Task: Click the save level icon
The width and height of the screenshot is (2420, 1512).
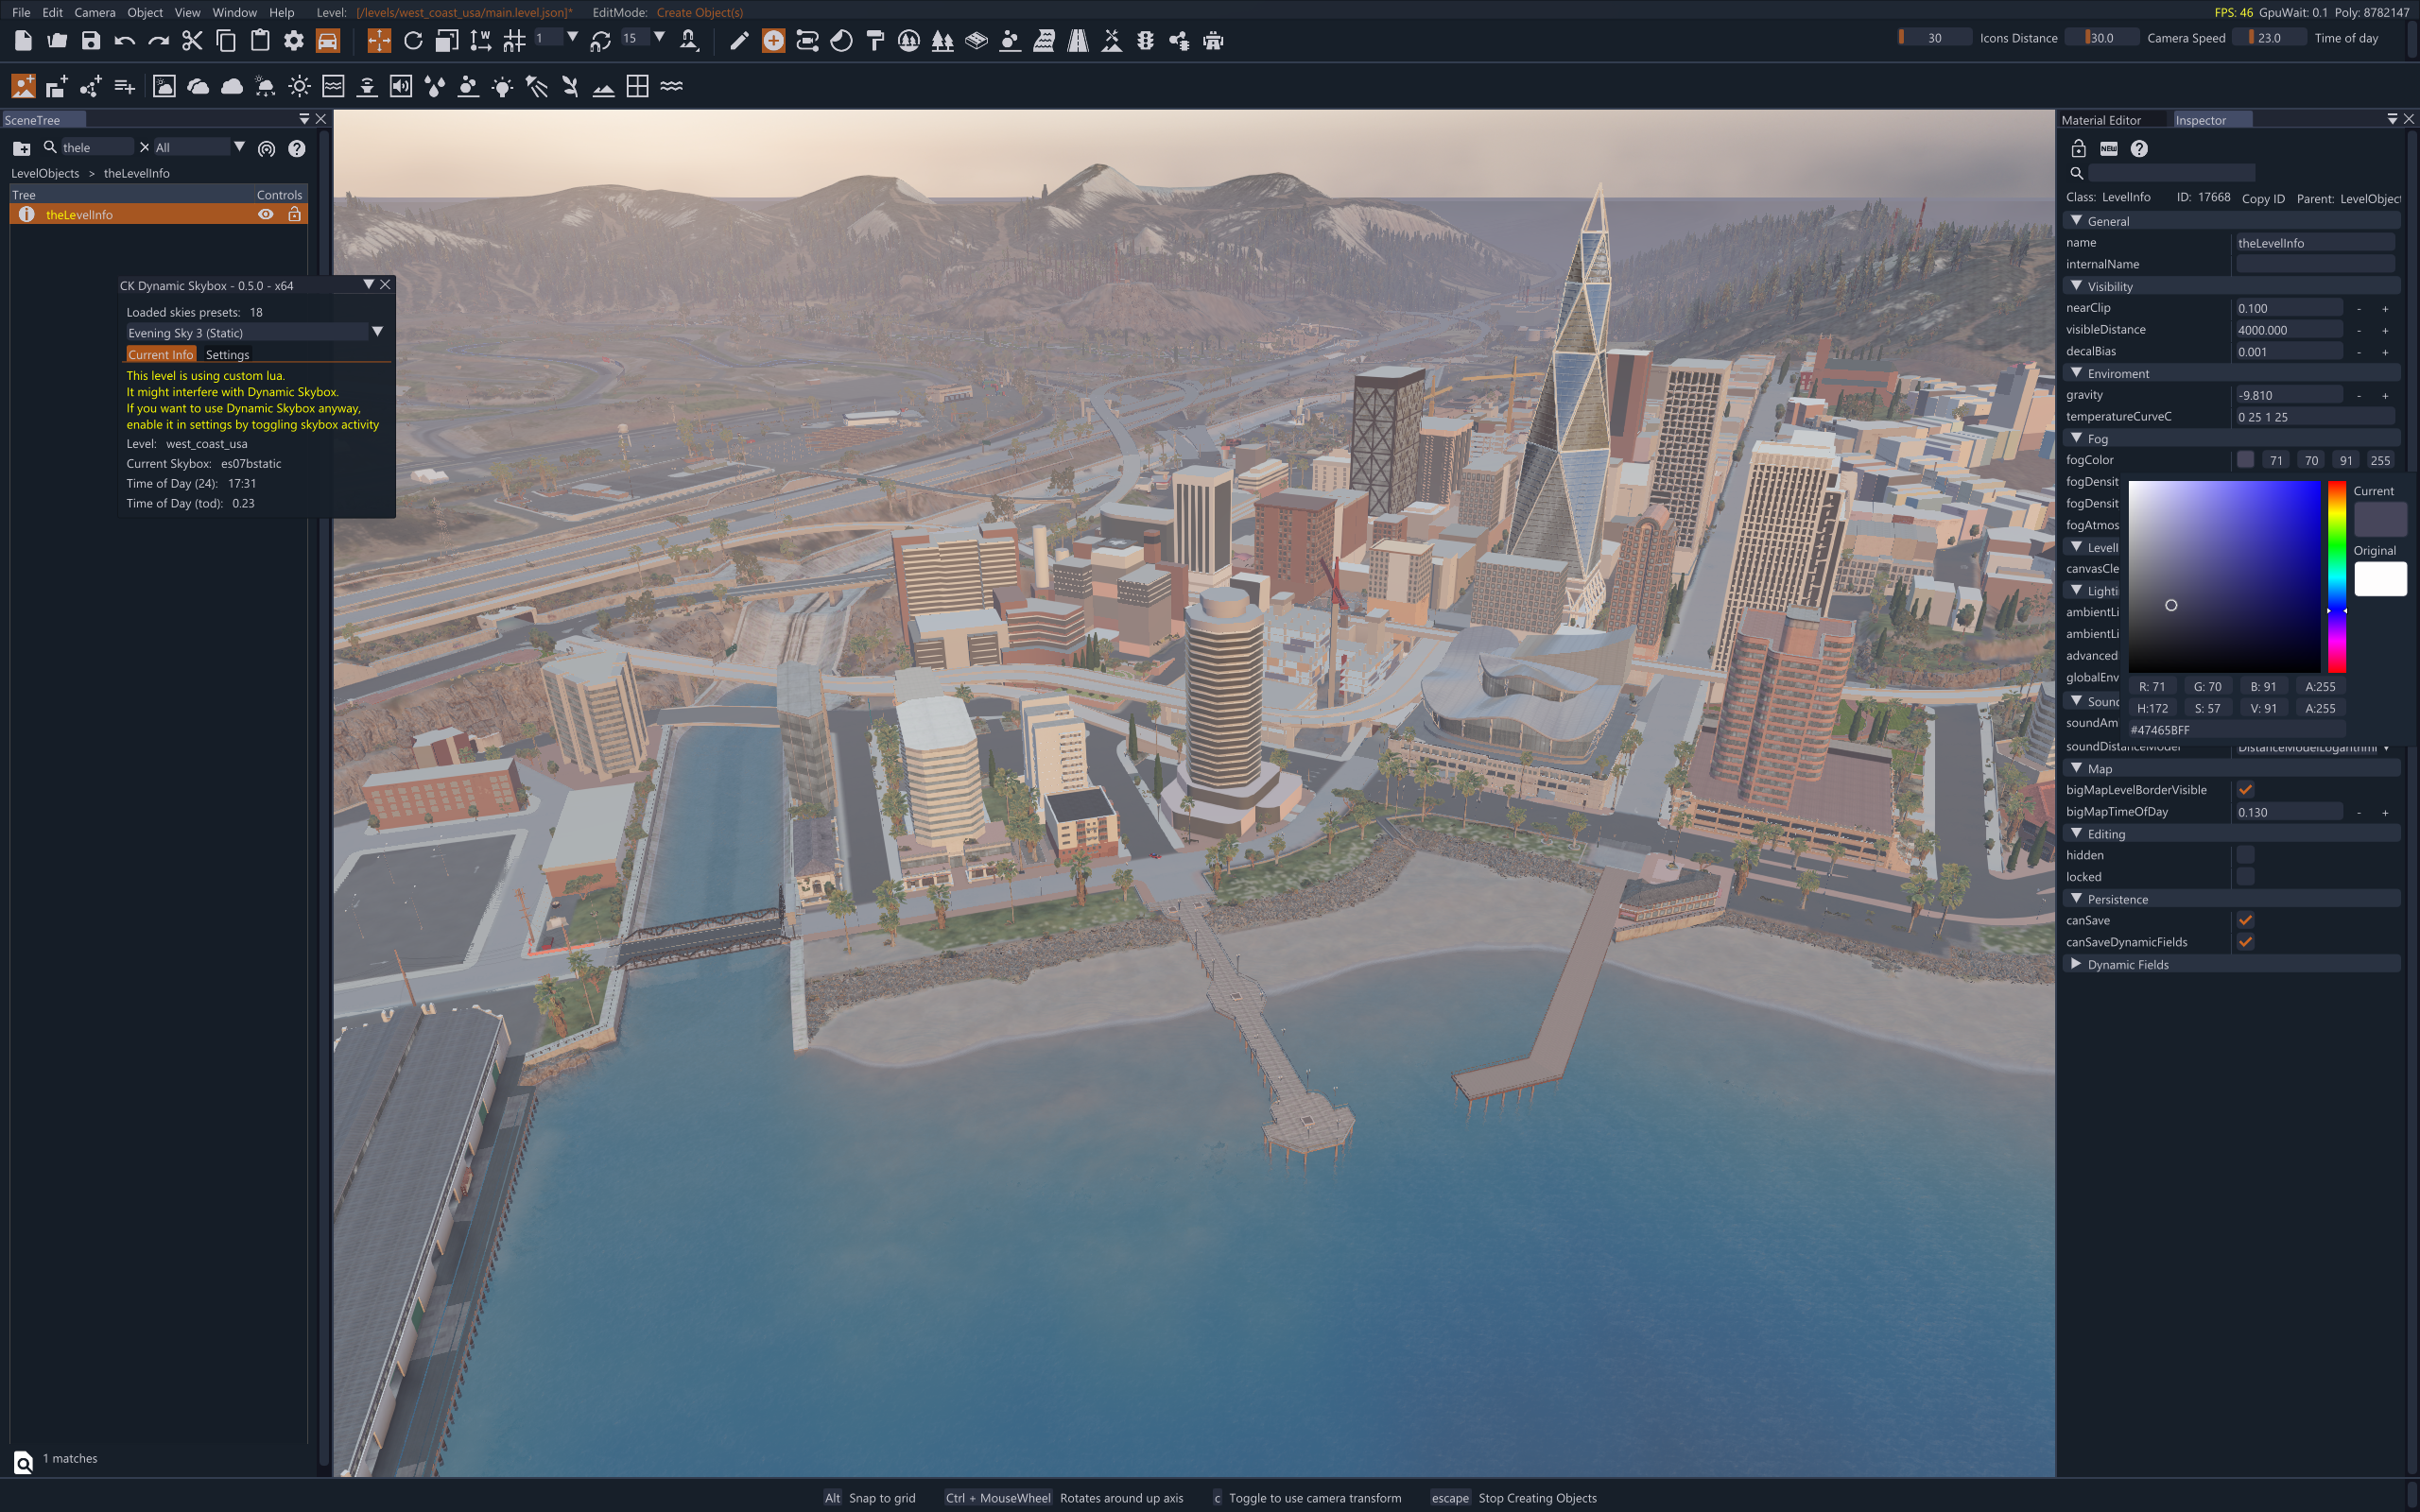Action: click(91, 41)
